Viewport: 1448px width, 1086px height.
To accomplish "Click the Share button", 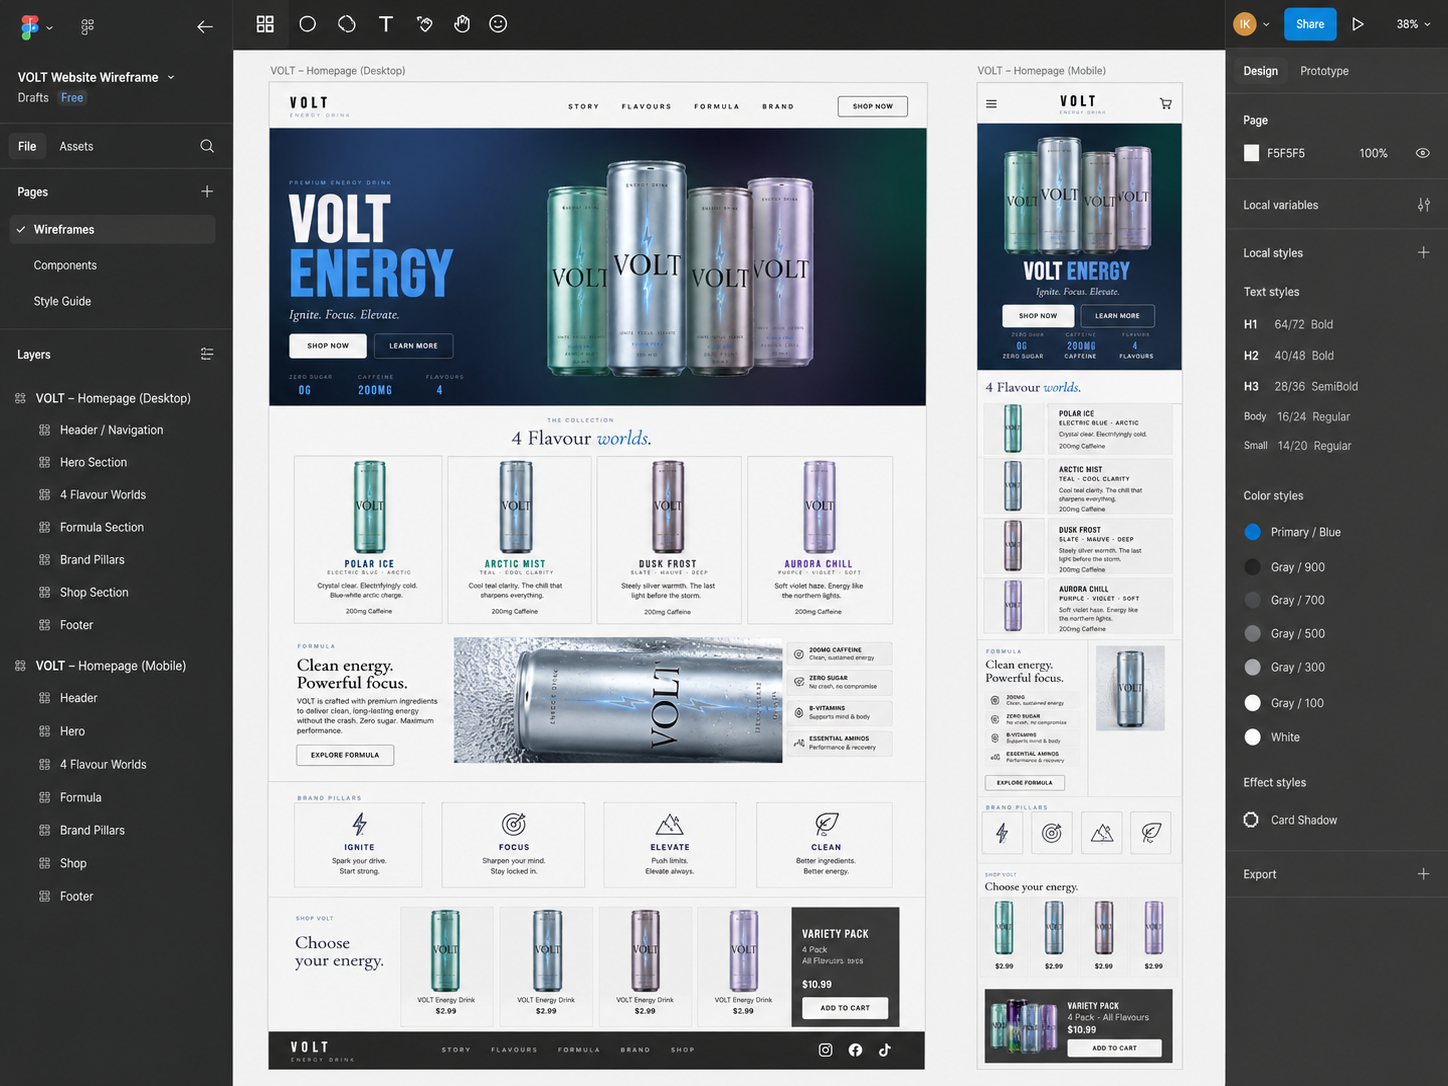I will click(x=1310, y=24).
